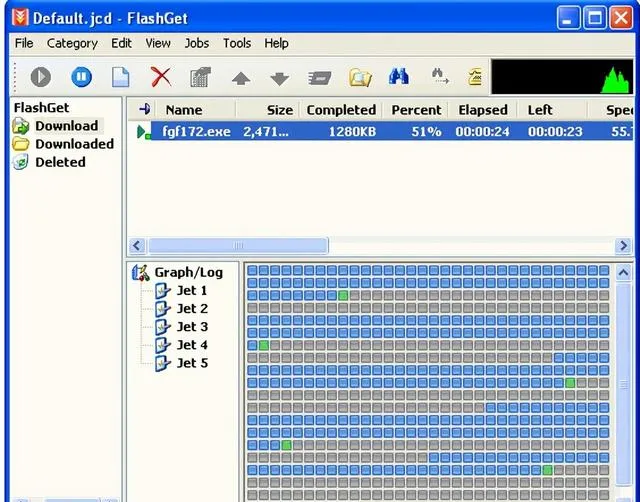
Task: Click the right scroll arrow of job list
Action: pyautogui.click(x=623, y=246)
